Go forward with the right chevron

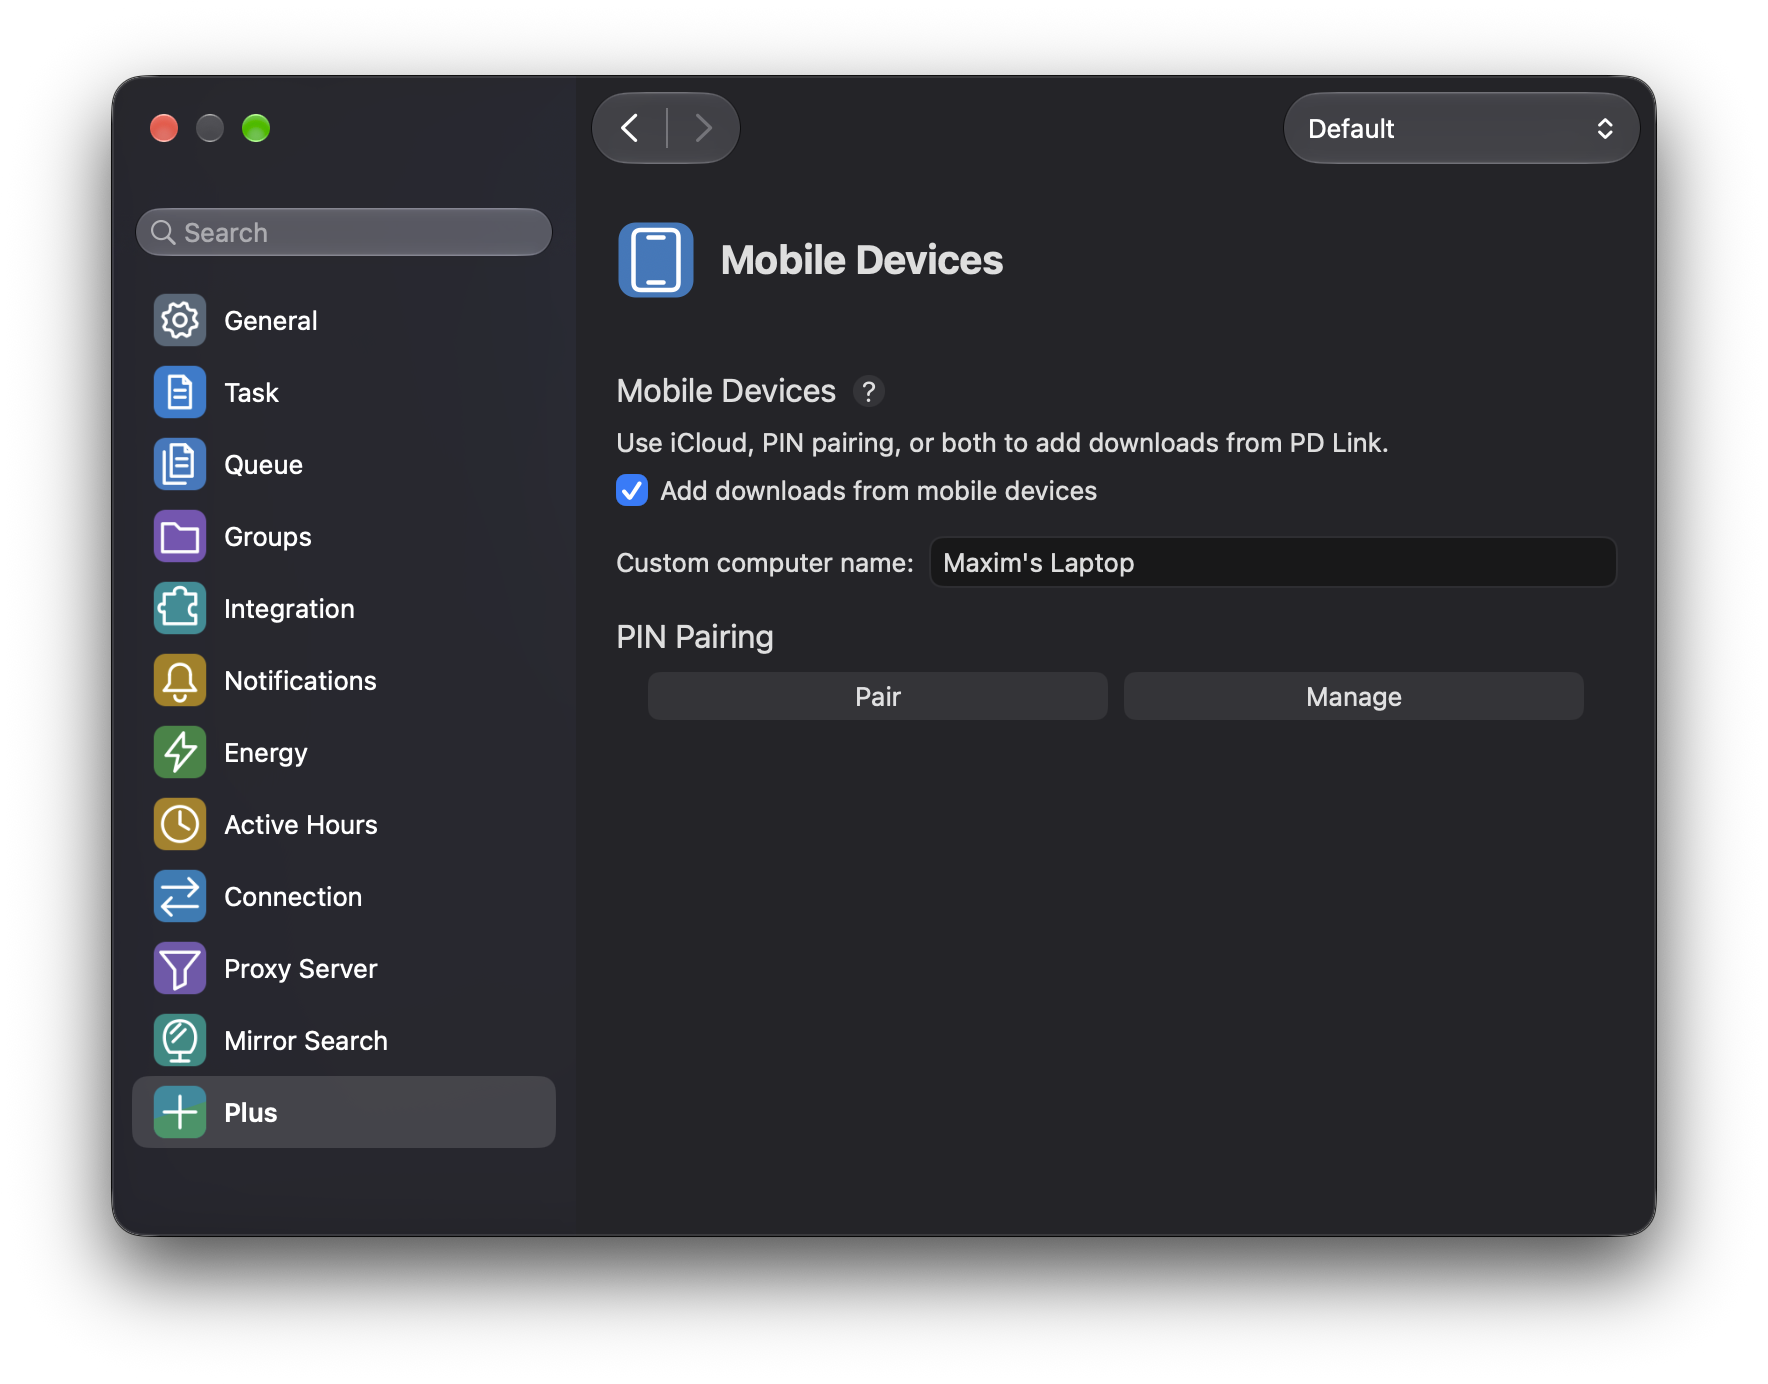pyautogui.click(x=703, y=128)
